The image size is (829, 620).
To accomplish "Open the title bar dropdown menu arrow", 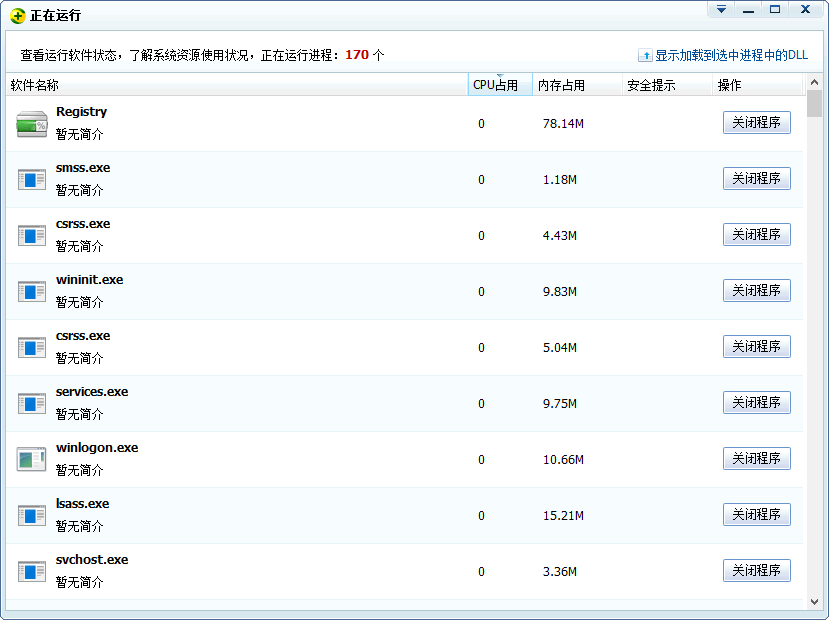I will pos(721,10).
